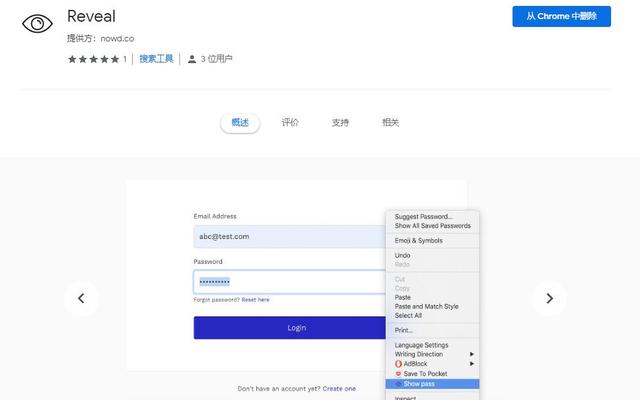Go to previous screenshot with left arrow
Screen dimensions: 640x400
click(81, 298)
